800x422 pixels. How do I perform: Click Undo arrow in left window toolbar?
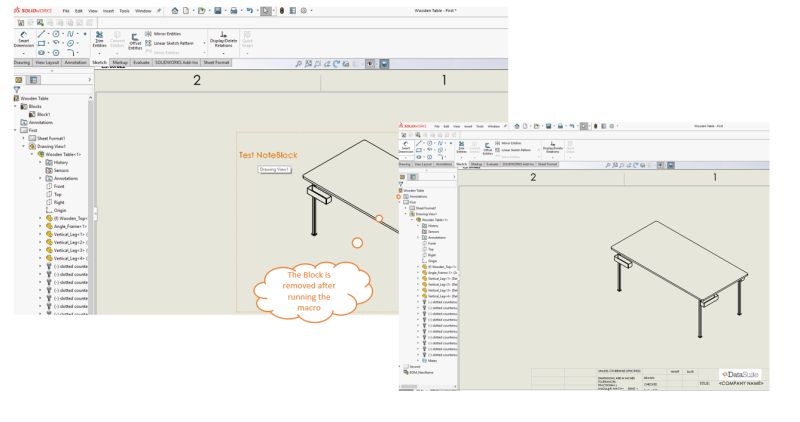click(249, 10)
